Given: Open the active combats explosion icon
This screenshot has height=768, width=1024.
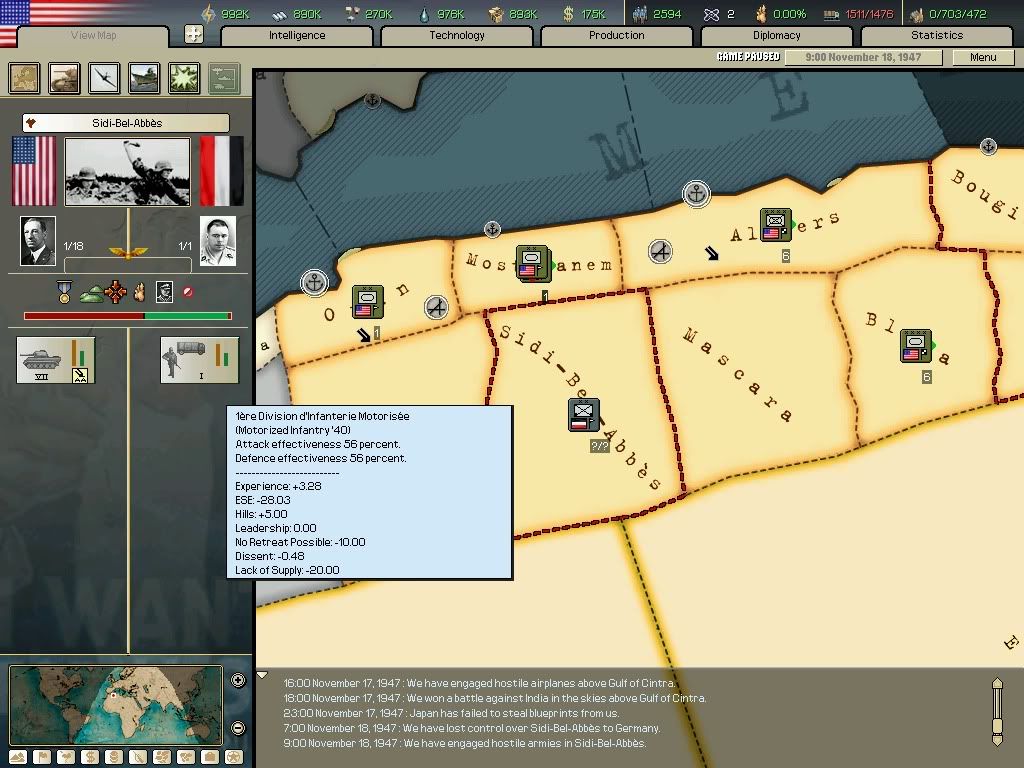Looking at the screenshot, I should [x=184, y=78].
